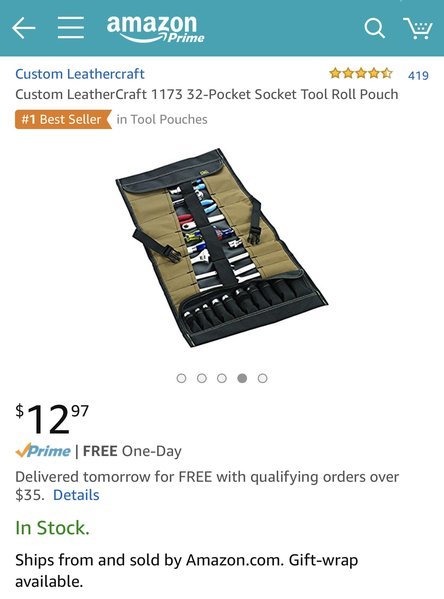
Task: Open the shopping cart
Action: 418,28
